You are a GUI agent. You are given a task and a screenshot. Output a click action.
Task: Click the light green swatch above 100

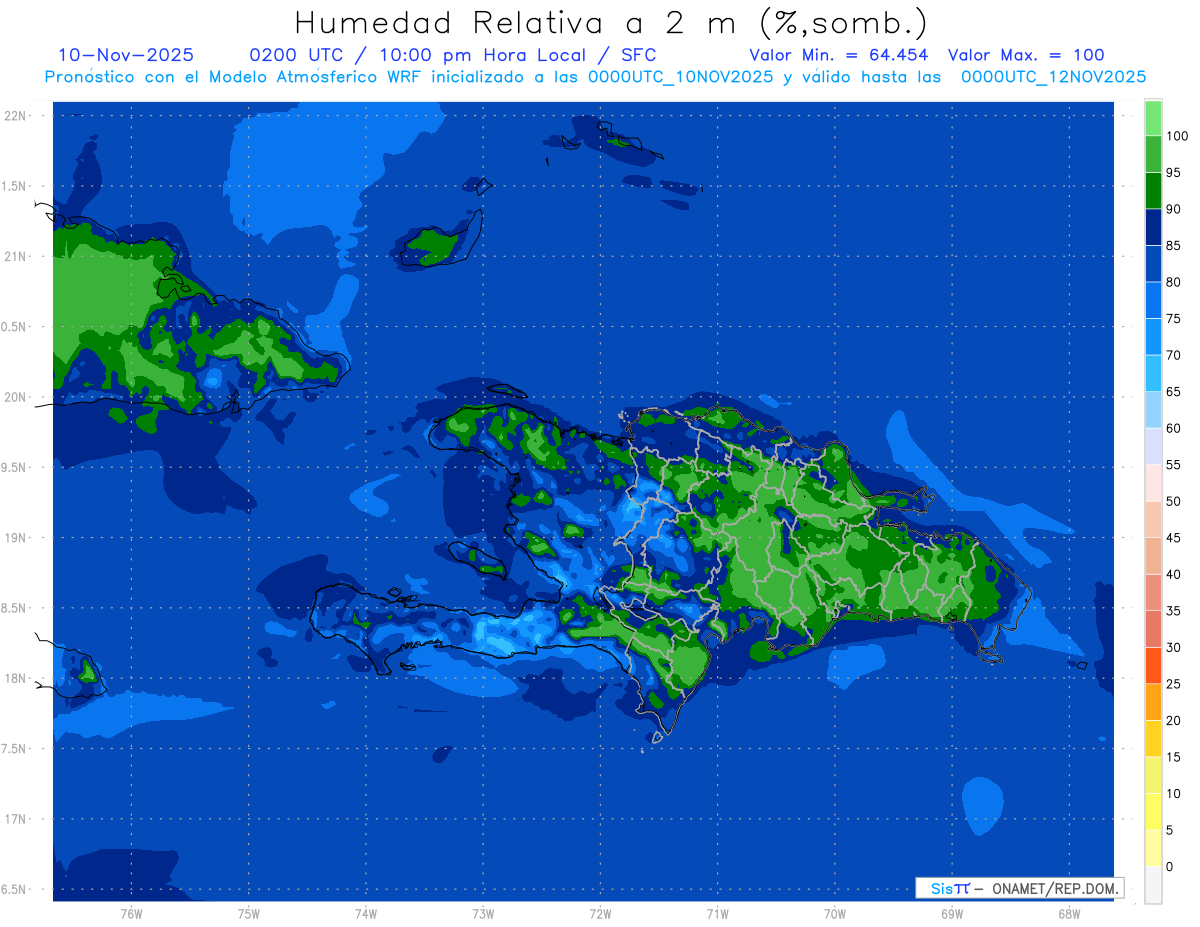pos(1153,118)
